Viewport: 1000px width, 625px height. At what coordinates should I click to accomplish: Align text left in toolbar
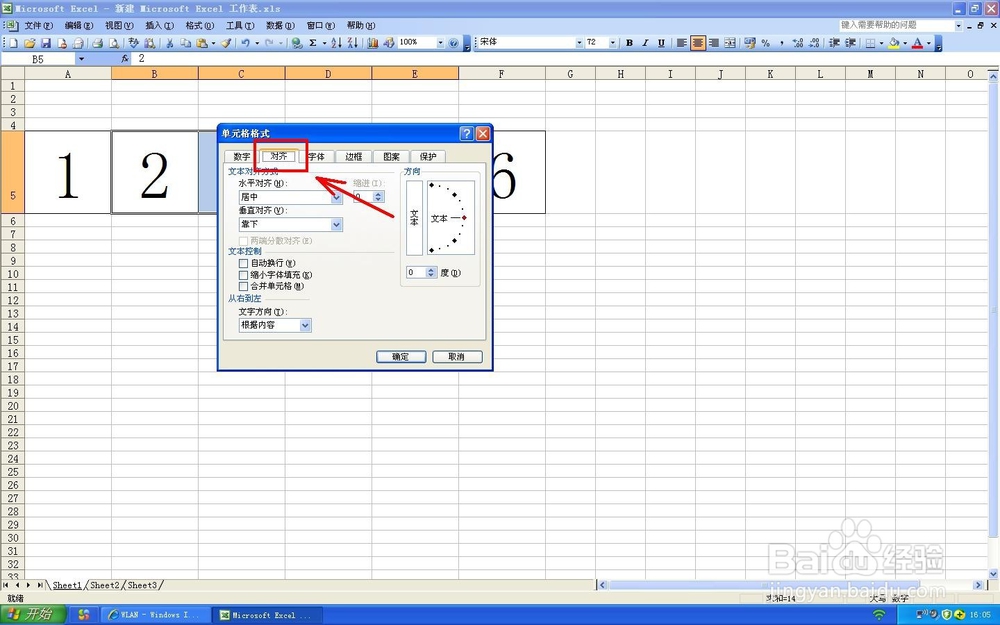[682, 43]
